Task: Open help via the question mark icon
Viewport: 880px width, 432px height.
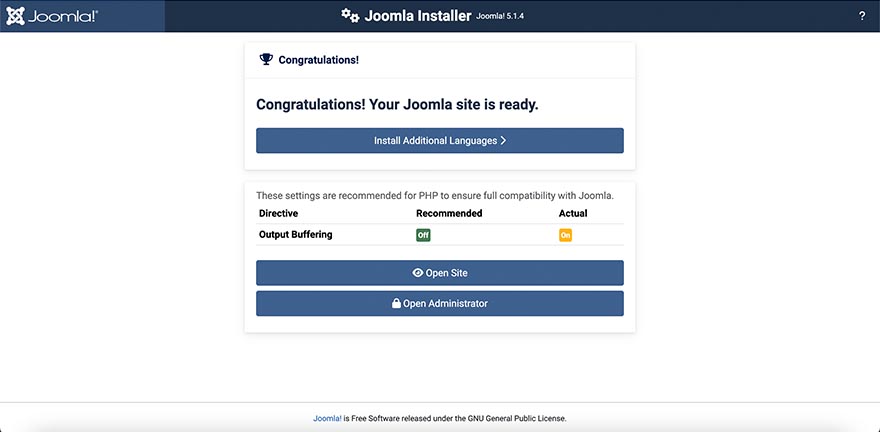Action: click(862, 16)
